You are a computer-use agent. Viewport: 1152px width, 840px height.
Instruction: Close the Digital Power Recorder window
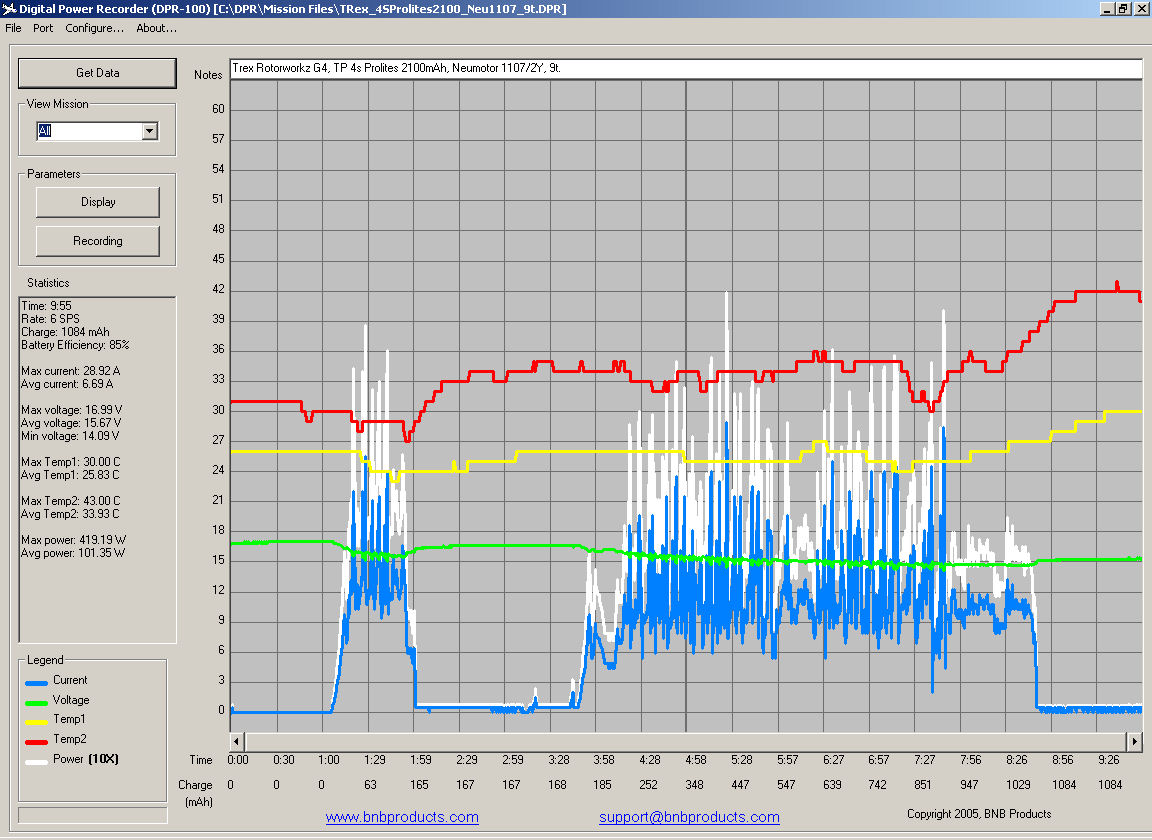pos(1141,9)
